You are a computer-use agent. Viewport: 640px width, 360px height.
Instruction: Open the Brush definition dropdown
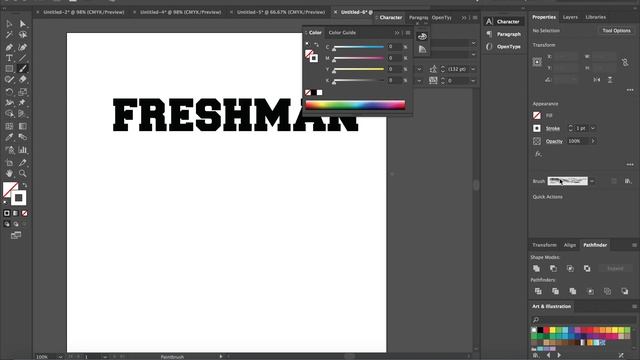[x=592, y=181]
